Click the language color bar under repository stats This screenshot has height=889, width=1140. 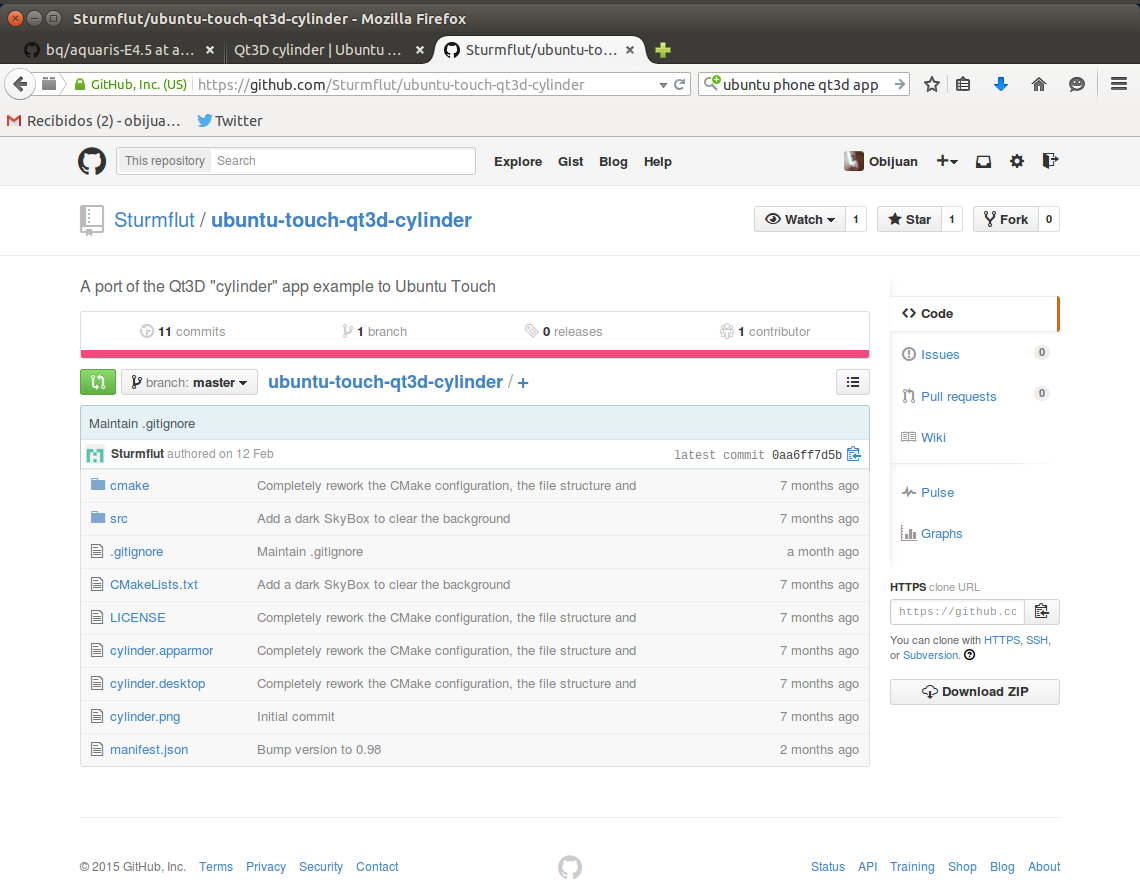click(474, 353)
